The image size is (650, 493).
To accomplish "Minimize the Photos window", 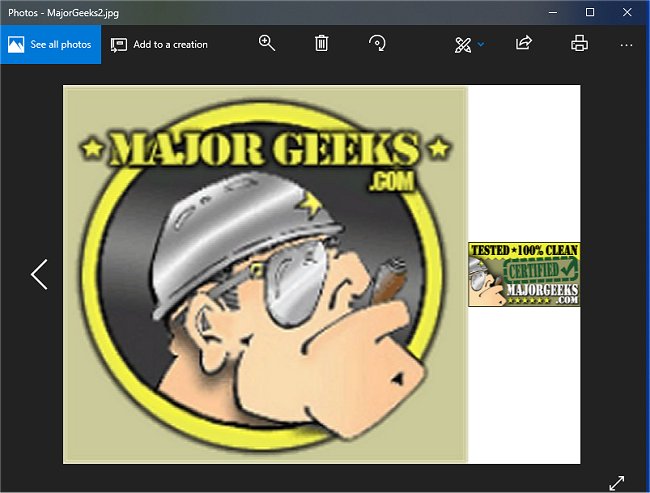I will click(x=553, y=12).
